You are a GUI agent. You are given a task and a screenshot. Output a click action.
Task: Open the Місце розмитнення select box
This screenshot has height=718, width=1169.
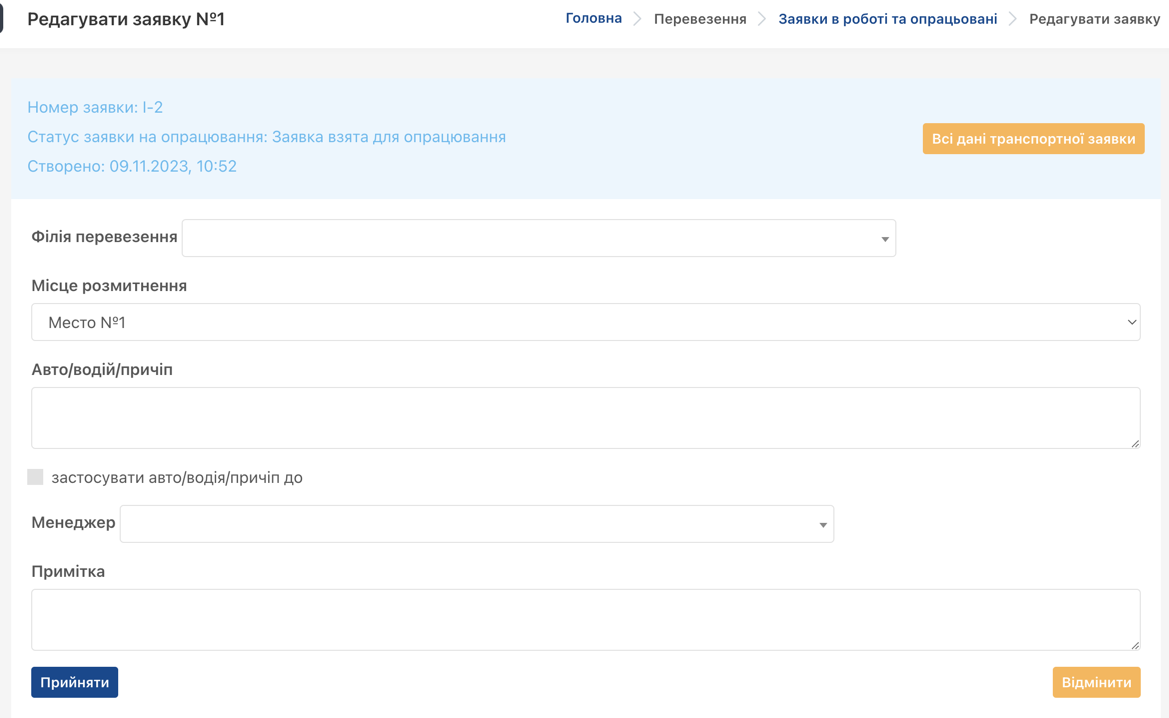click(585, 322)
